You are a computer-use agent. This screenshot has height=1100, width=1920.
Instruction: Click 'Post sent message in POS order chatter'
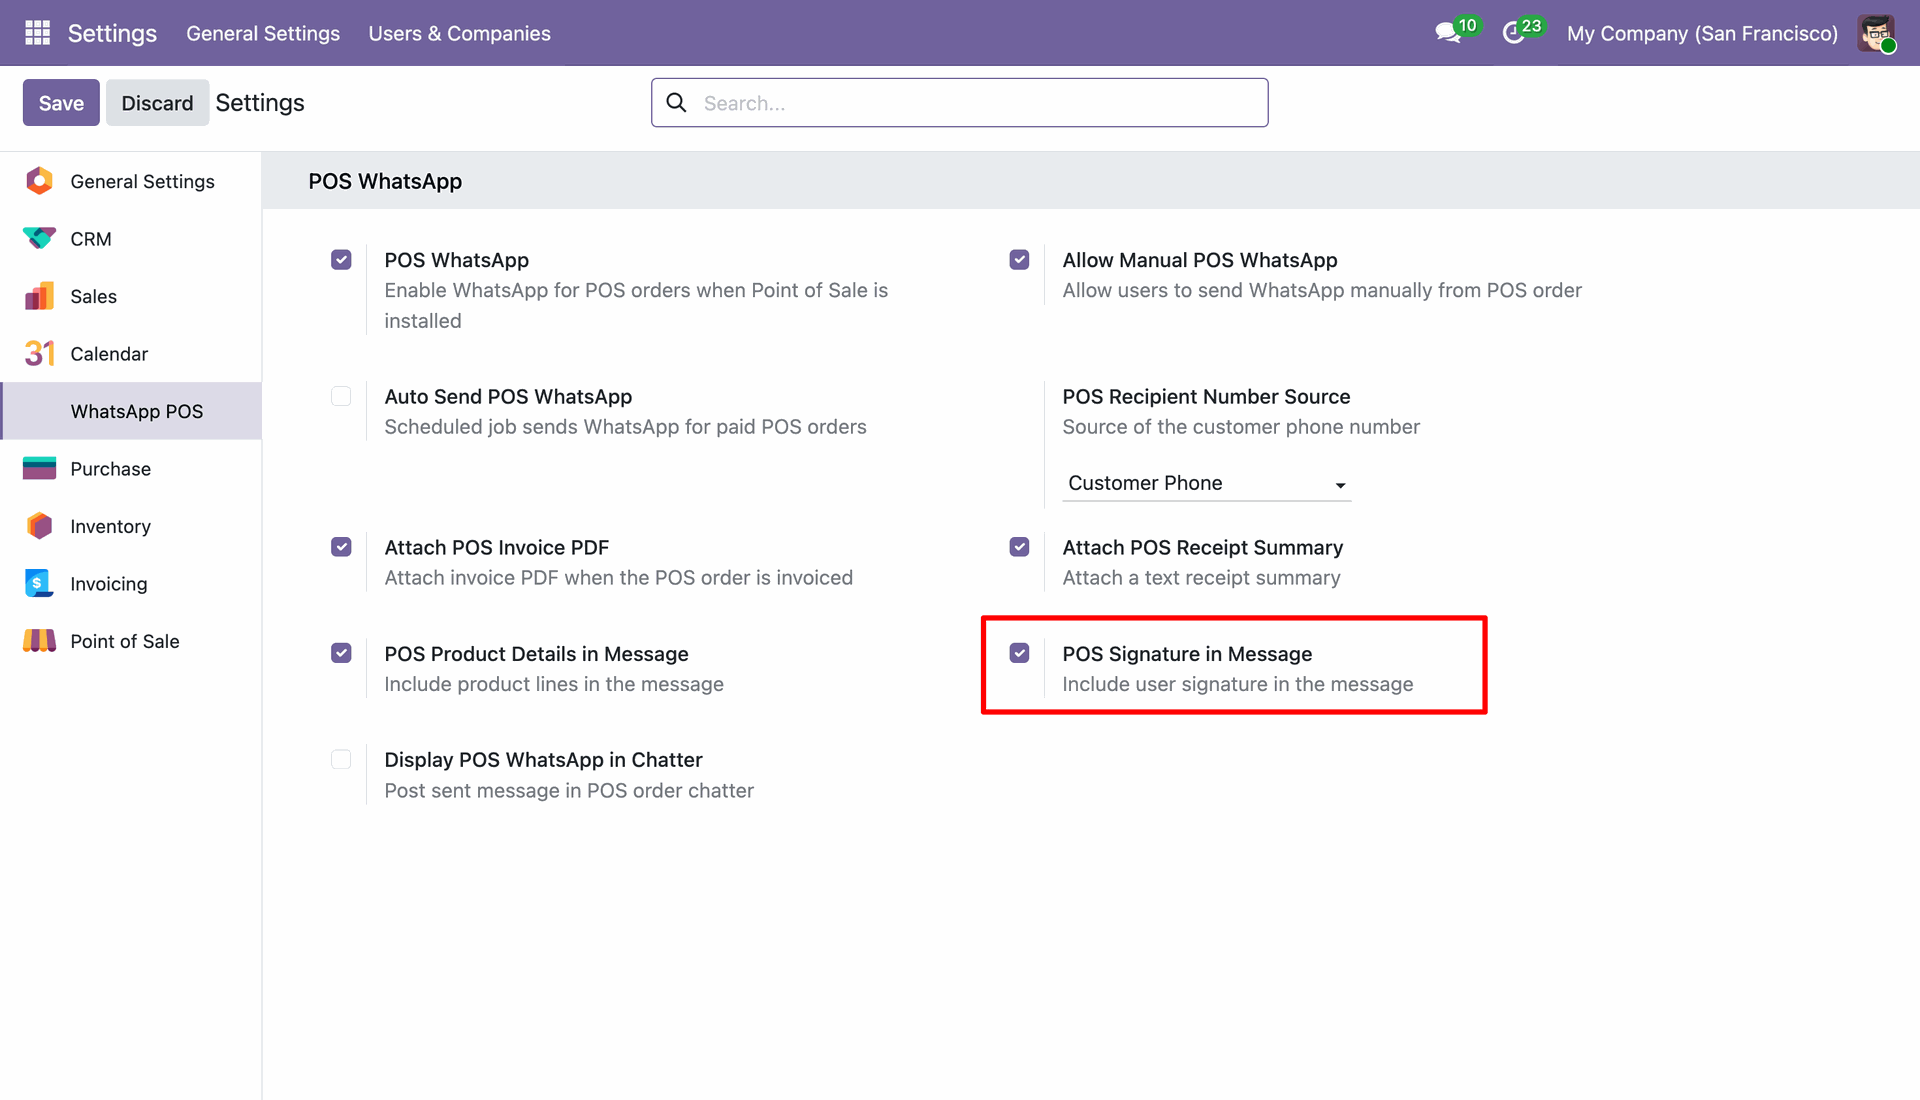569,791
